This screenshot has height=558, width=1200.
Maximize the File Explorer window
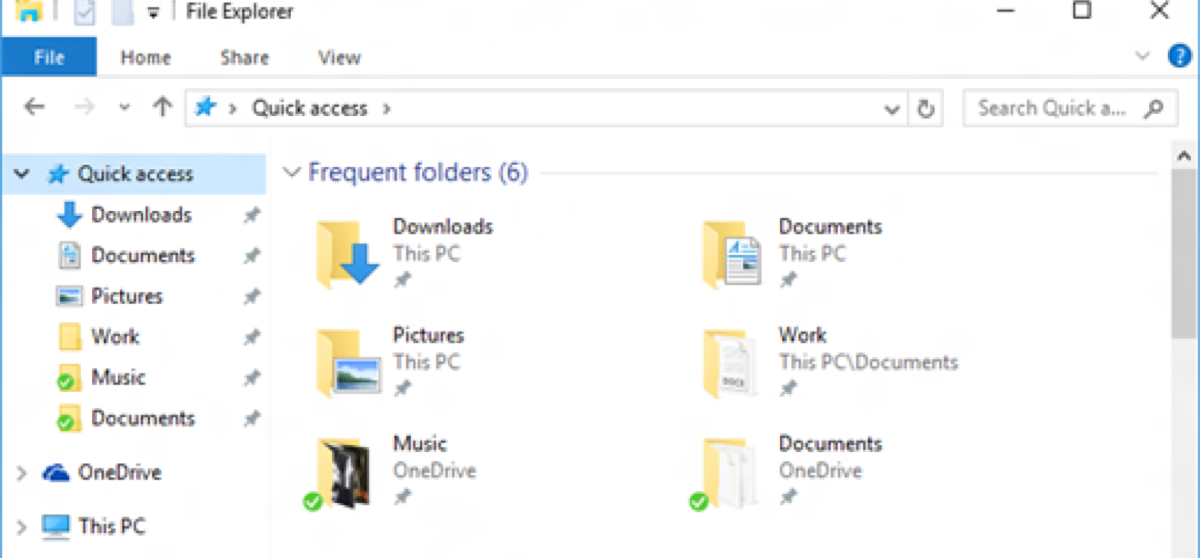tap(1082, 11)
